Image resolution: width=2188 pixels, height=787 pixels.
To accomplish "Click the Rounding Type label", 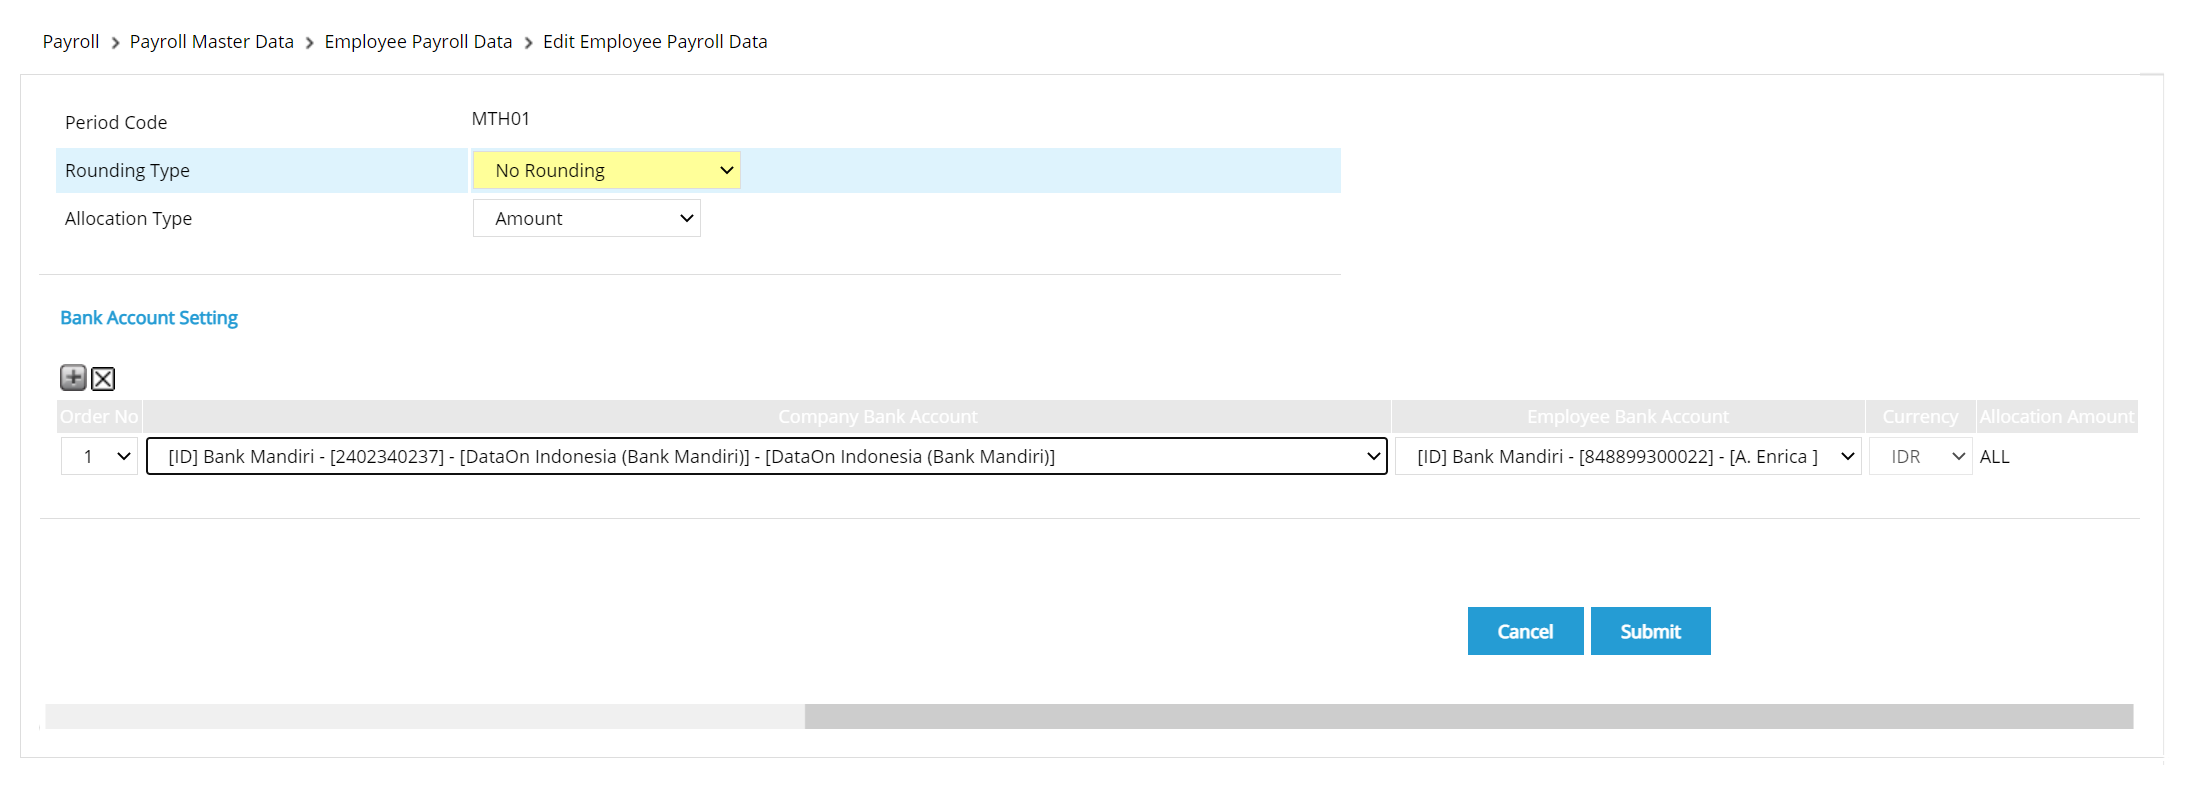I will click(127, 170).
